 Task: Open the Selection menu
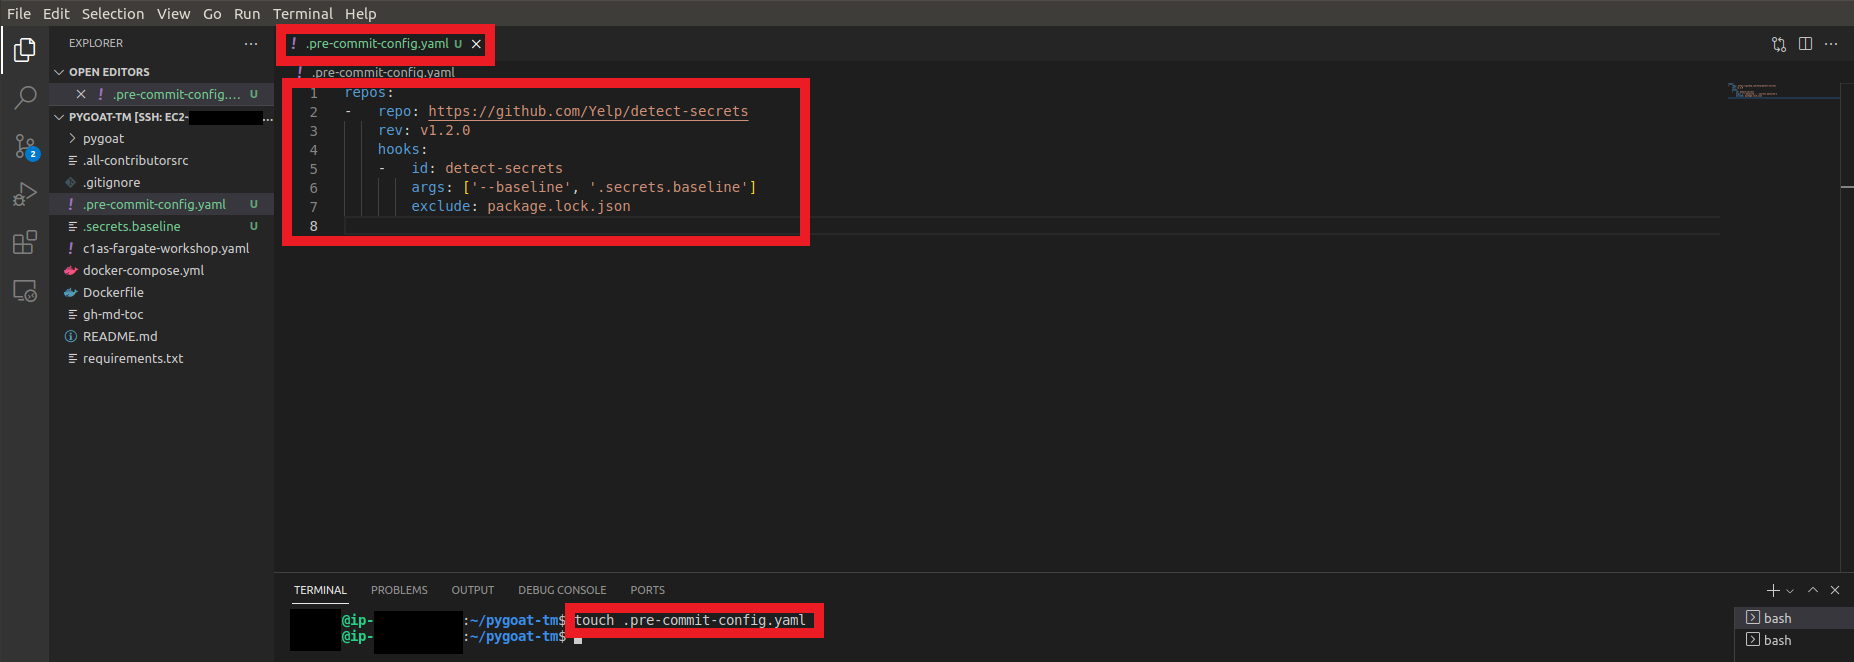(113, 13)
